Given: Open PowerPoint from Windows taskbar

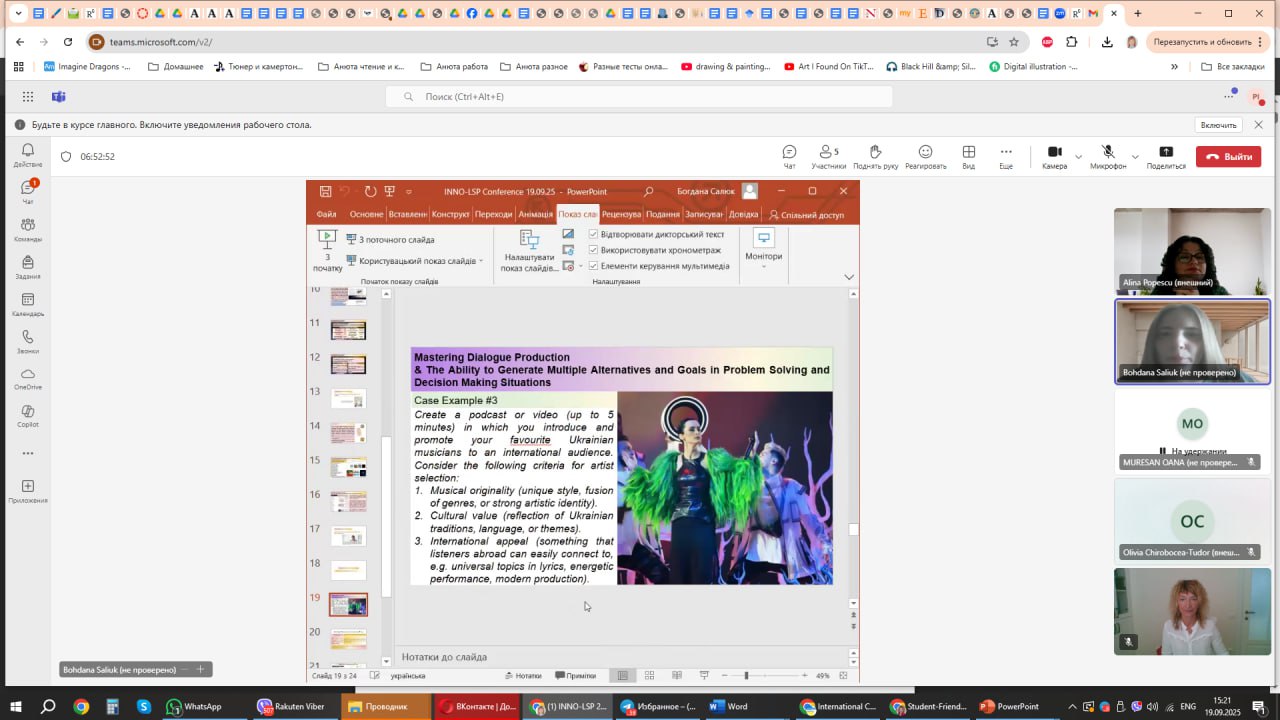Looking at the screenshot, I should (x=1010, y=706).
